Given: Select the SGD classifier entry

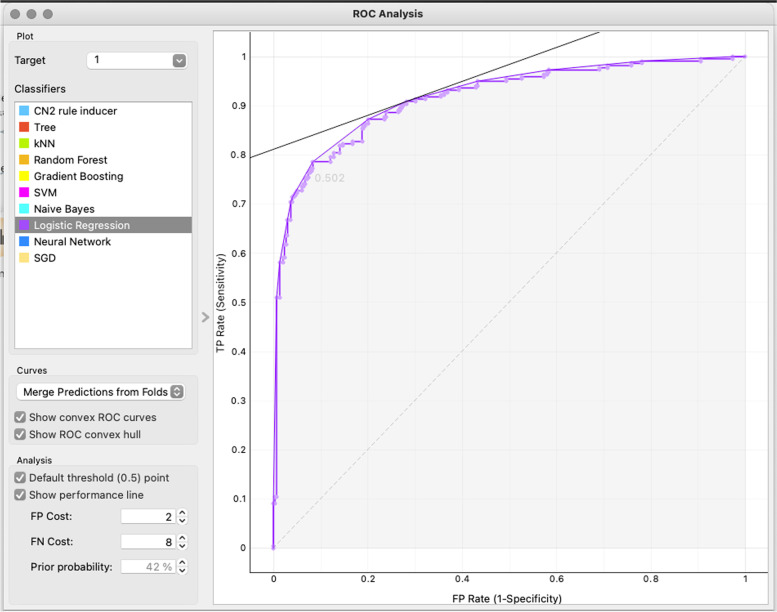Looking at the screenshot, I should point(46,258).
